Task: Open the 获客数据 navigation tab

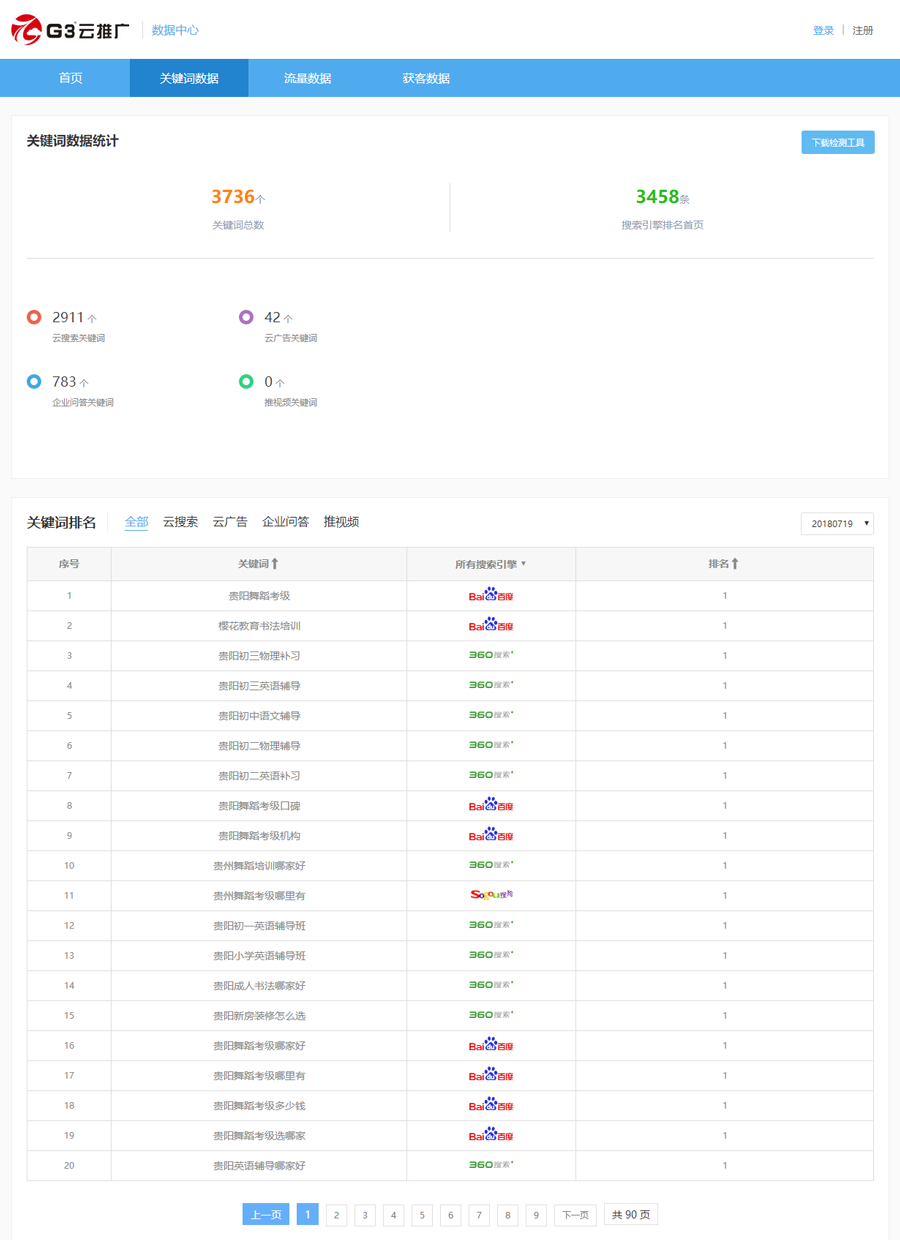Action: coord(426,78)
